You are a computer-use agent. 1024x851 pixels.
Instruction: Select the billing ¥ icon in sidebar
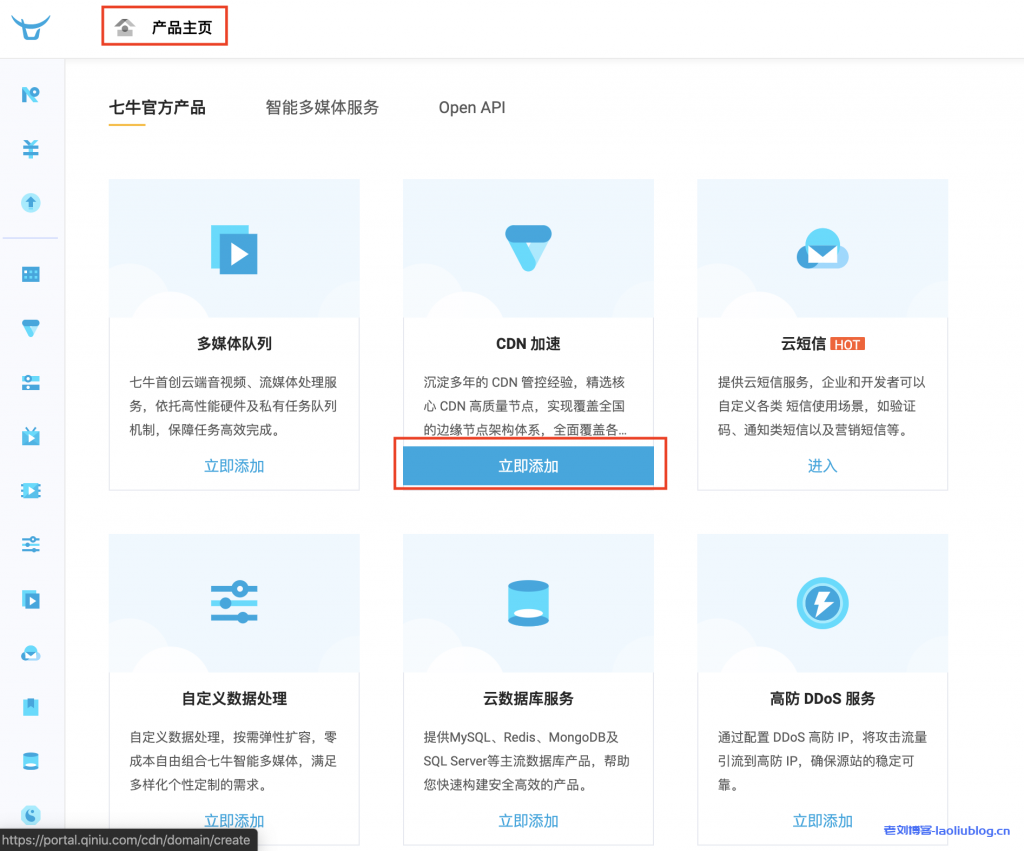click(x=30, y=148)
